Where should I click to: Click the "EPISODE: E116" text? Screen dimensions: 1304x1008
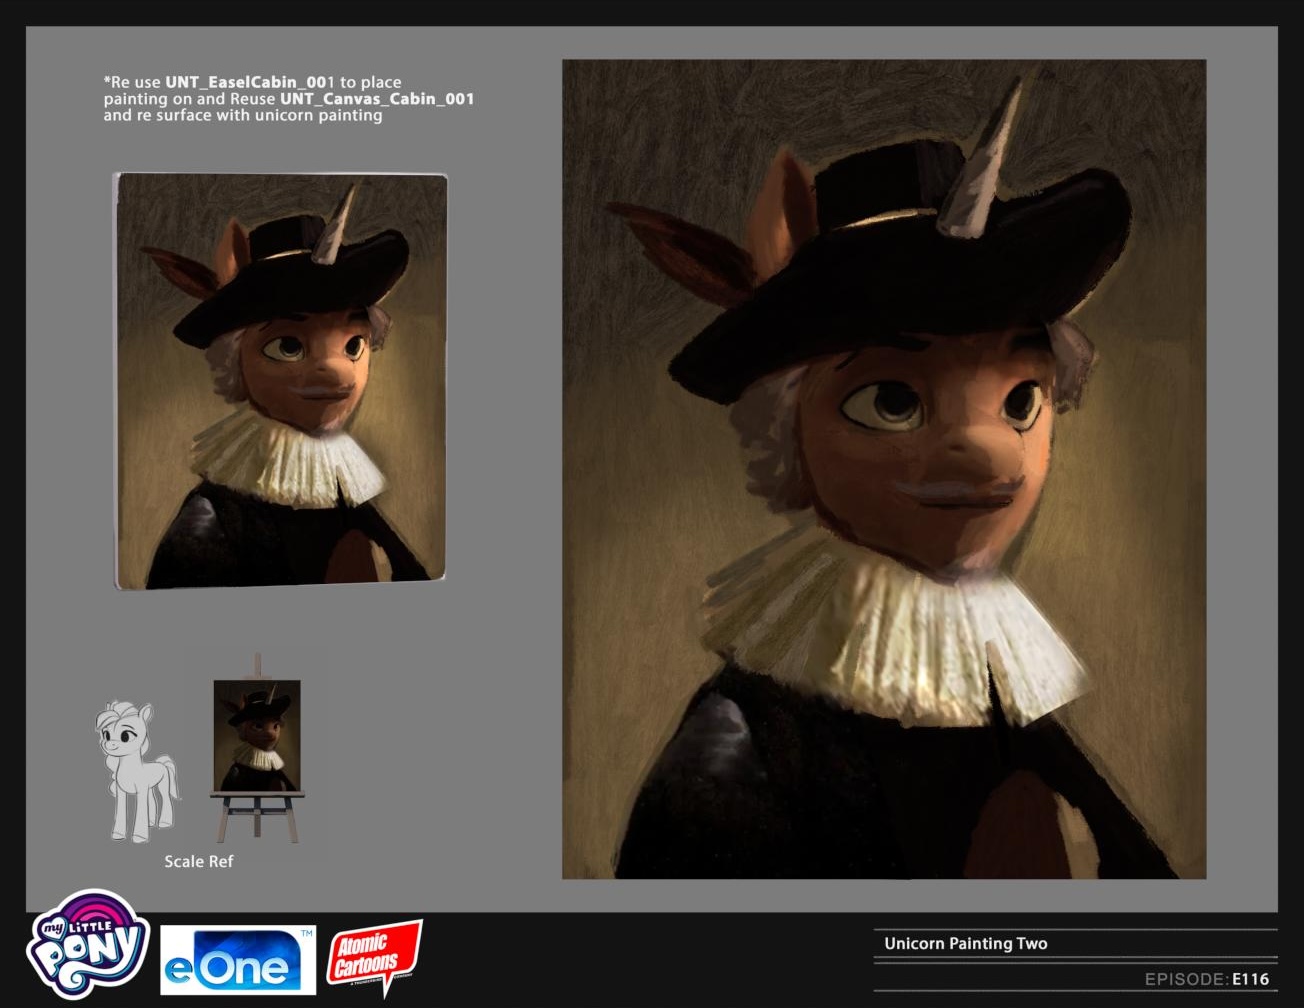point(1207,979)
